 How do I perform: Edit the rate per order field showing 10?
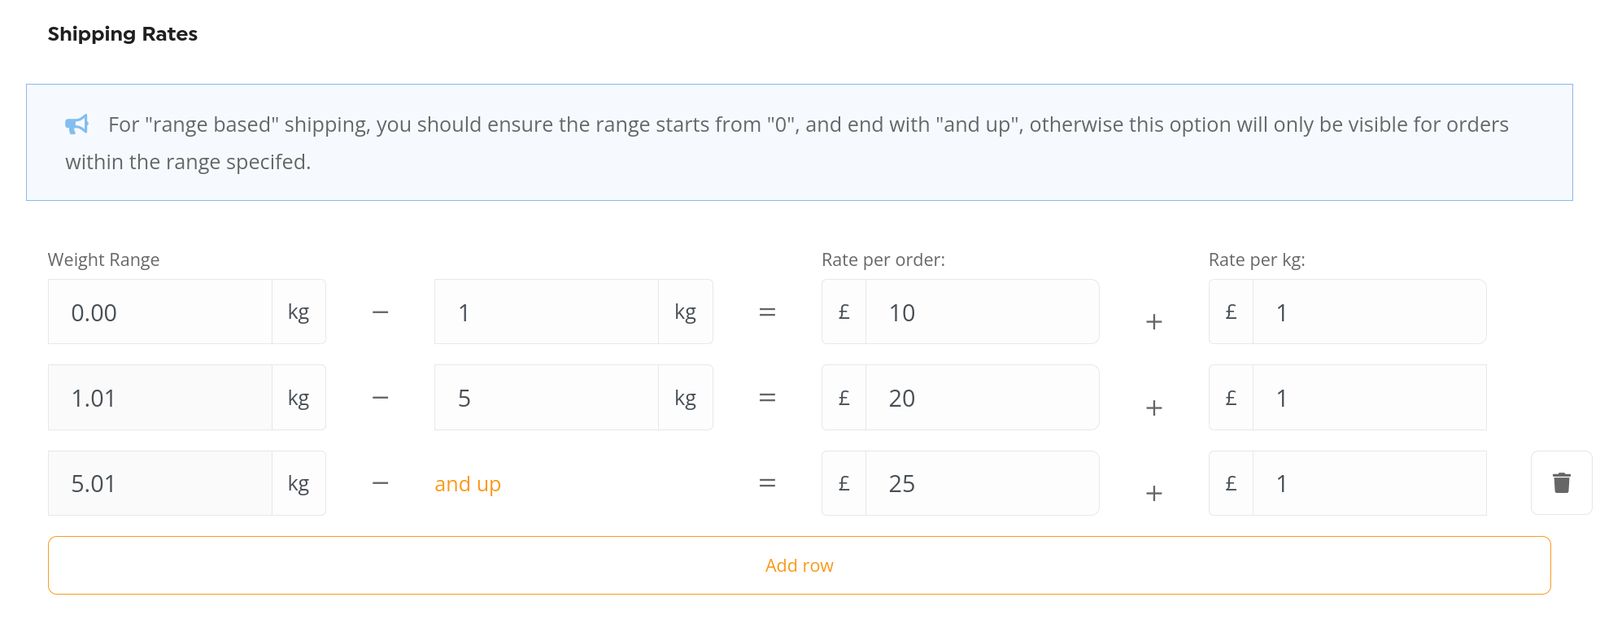pyautogui.click(x=982, y=312)
